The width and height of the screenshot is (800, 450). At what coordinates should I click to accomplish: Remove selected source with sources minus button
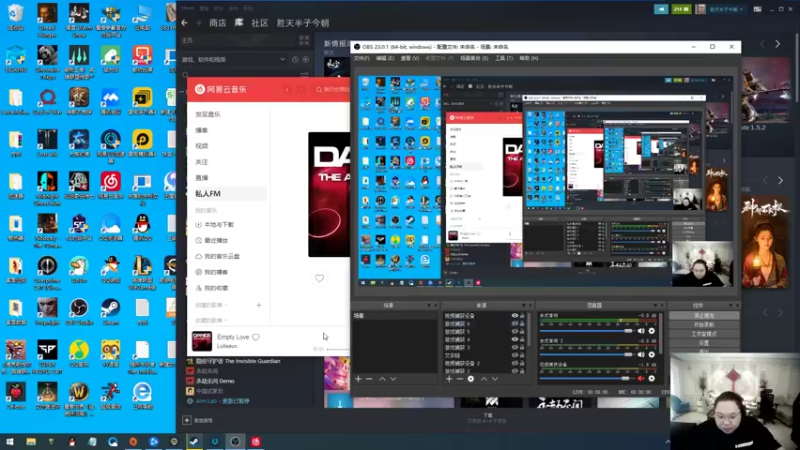click(460, 379)
